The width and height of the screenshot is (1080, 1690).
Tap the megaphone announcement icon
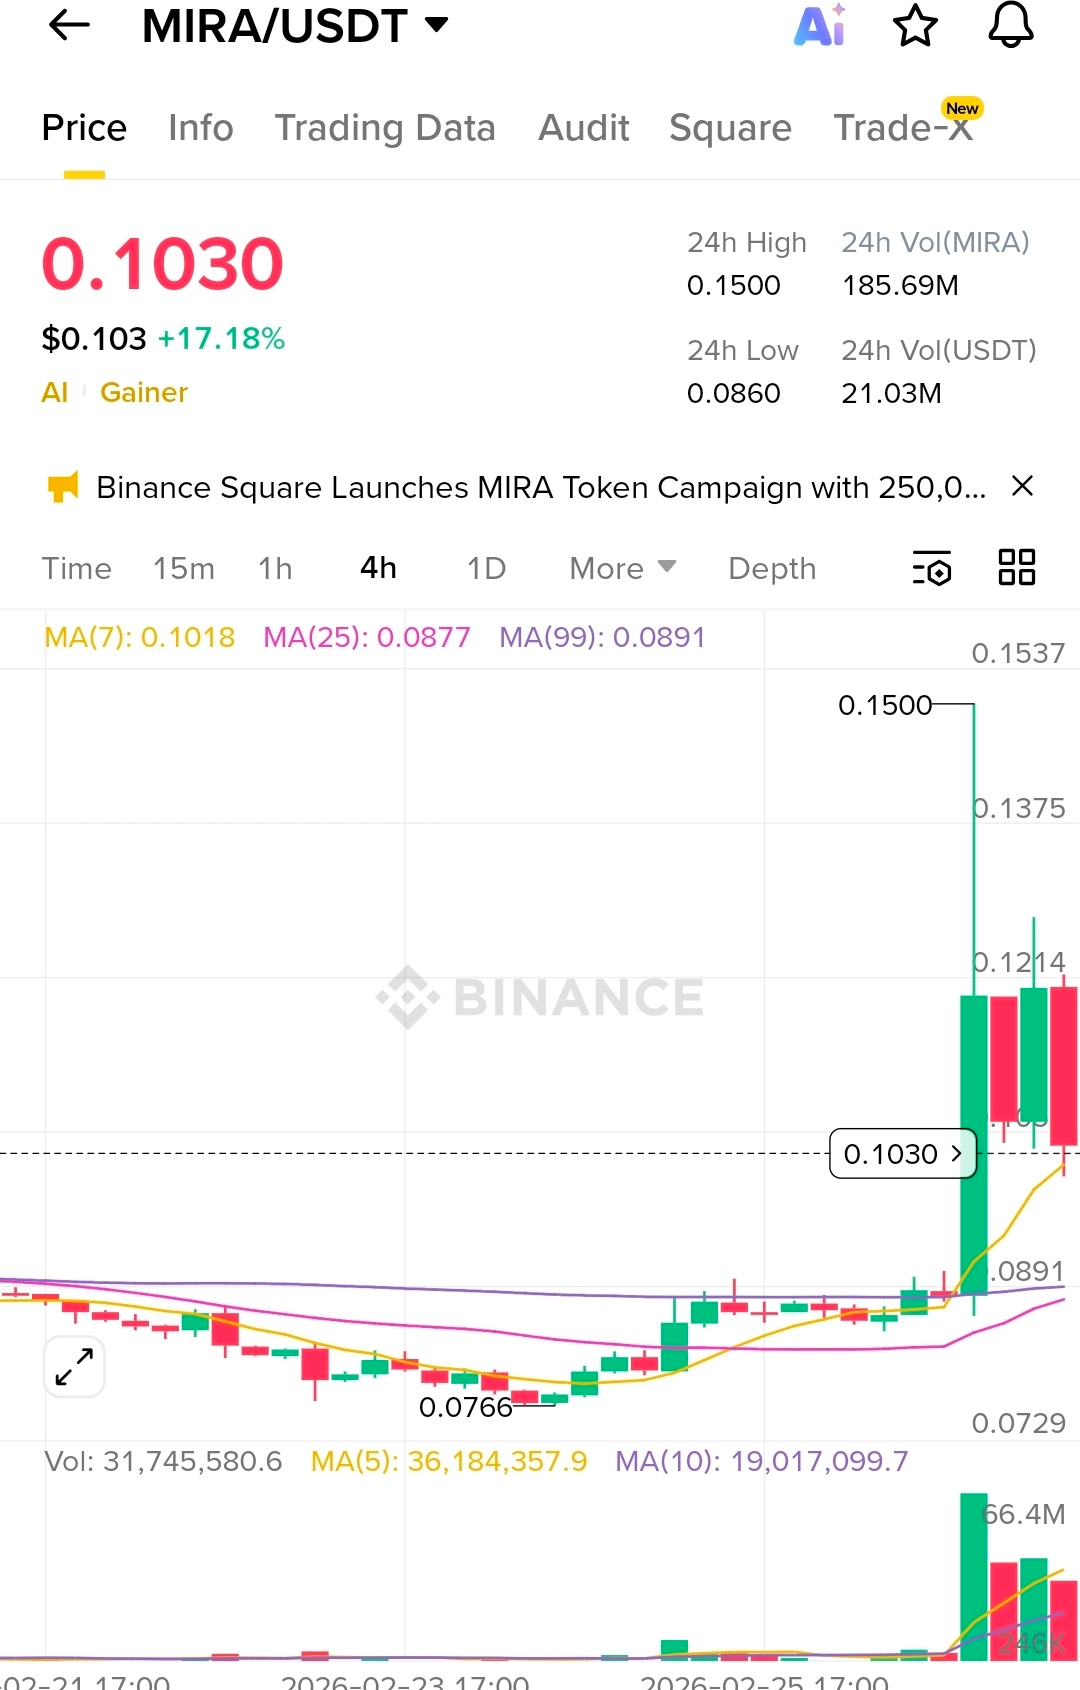tap(63, 486)
